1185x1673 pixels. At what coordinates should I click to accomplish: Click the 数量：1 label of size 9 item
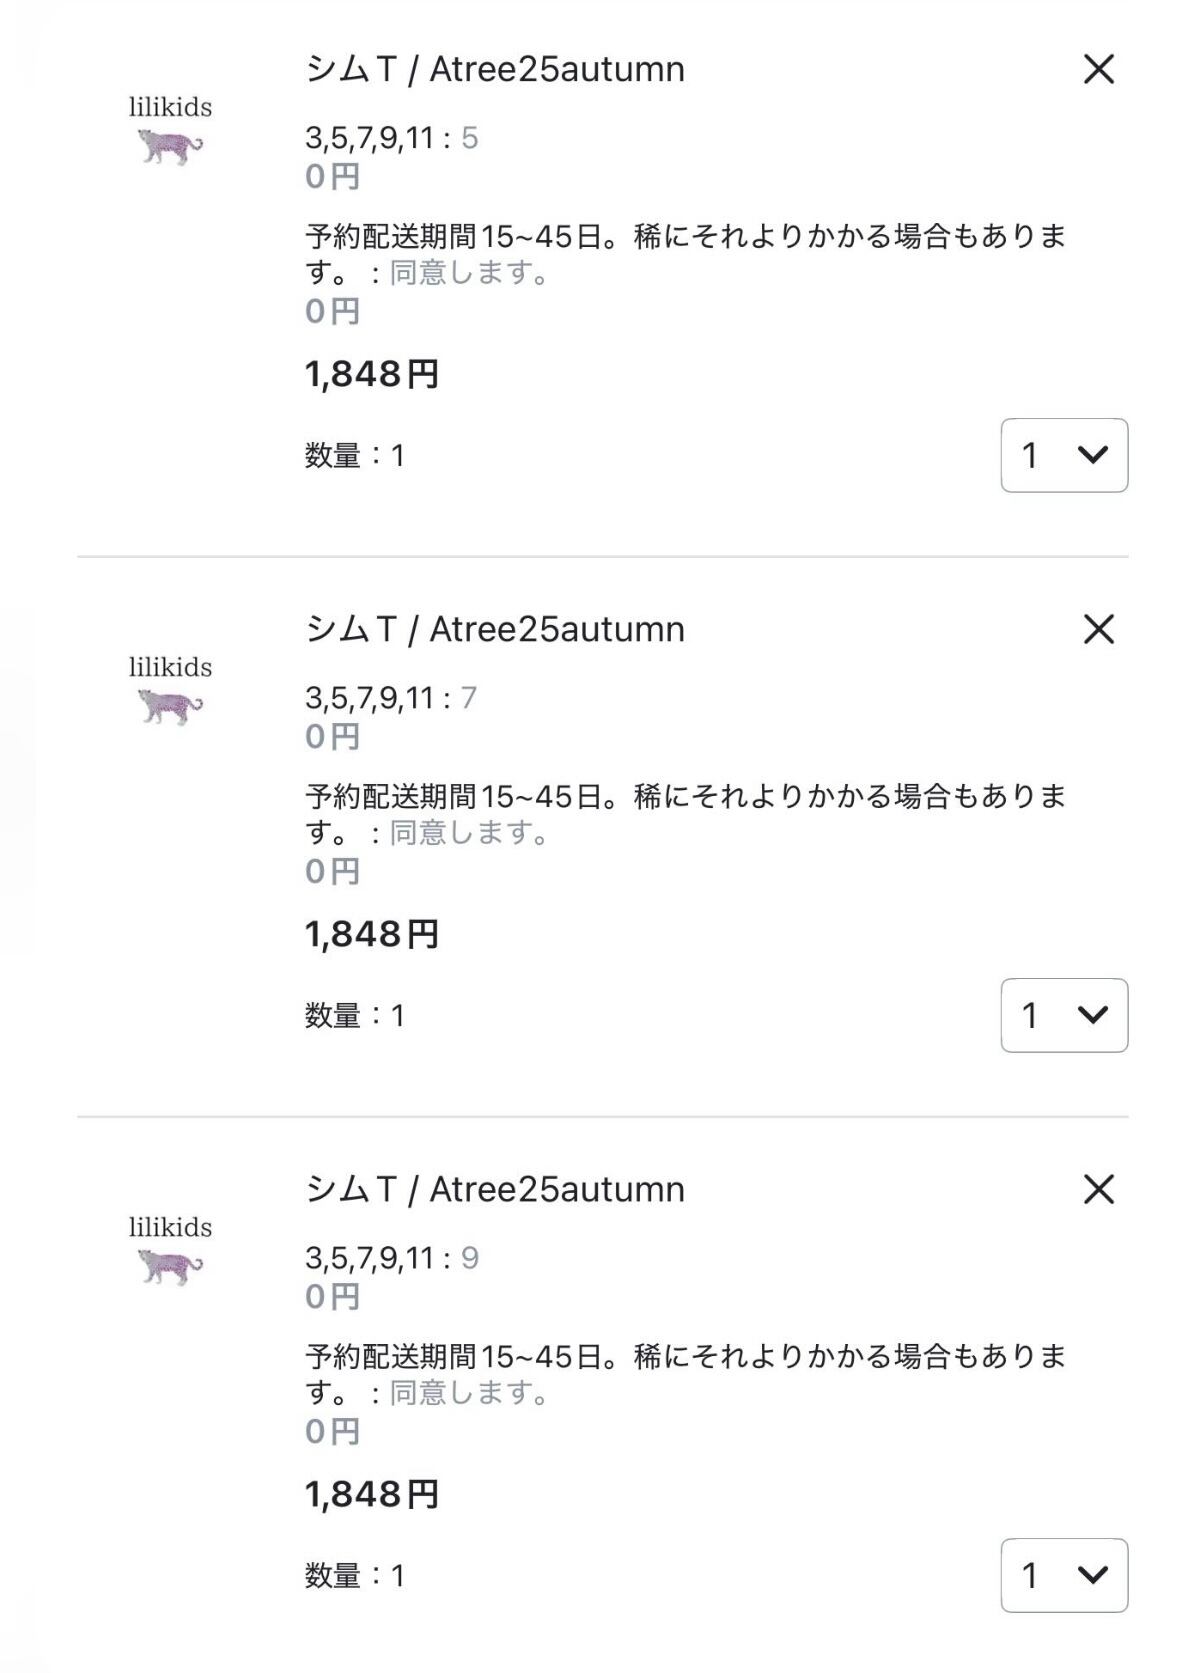[x=355, y=1577]
